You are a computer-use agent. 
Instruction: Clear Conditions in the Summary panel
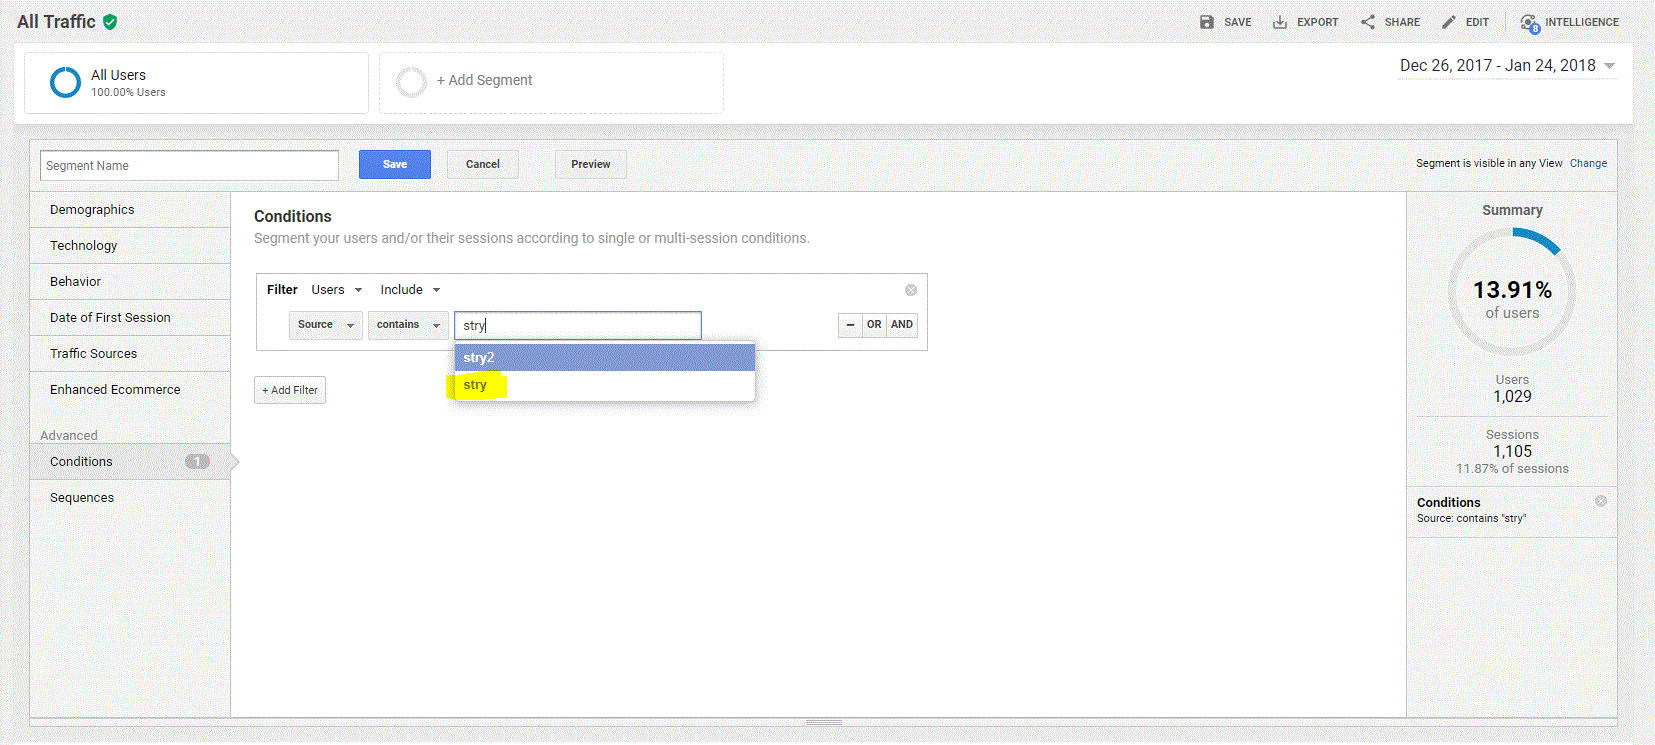tap(1600, 501)
